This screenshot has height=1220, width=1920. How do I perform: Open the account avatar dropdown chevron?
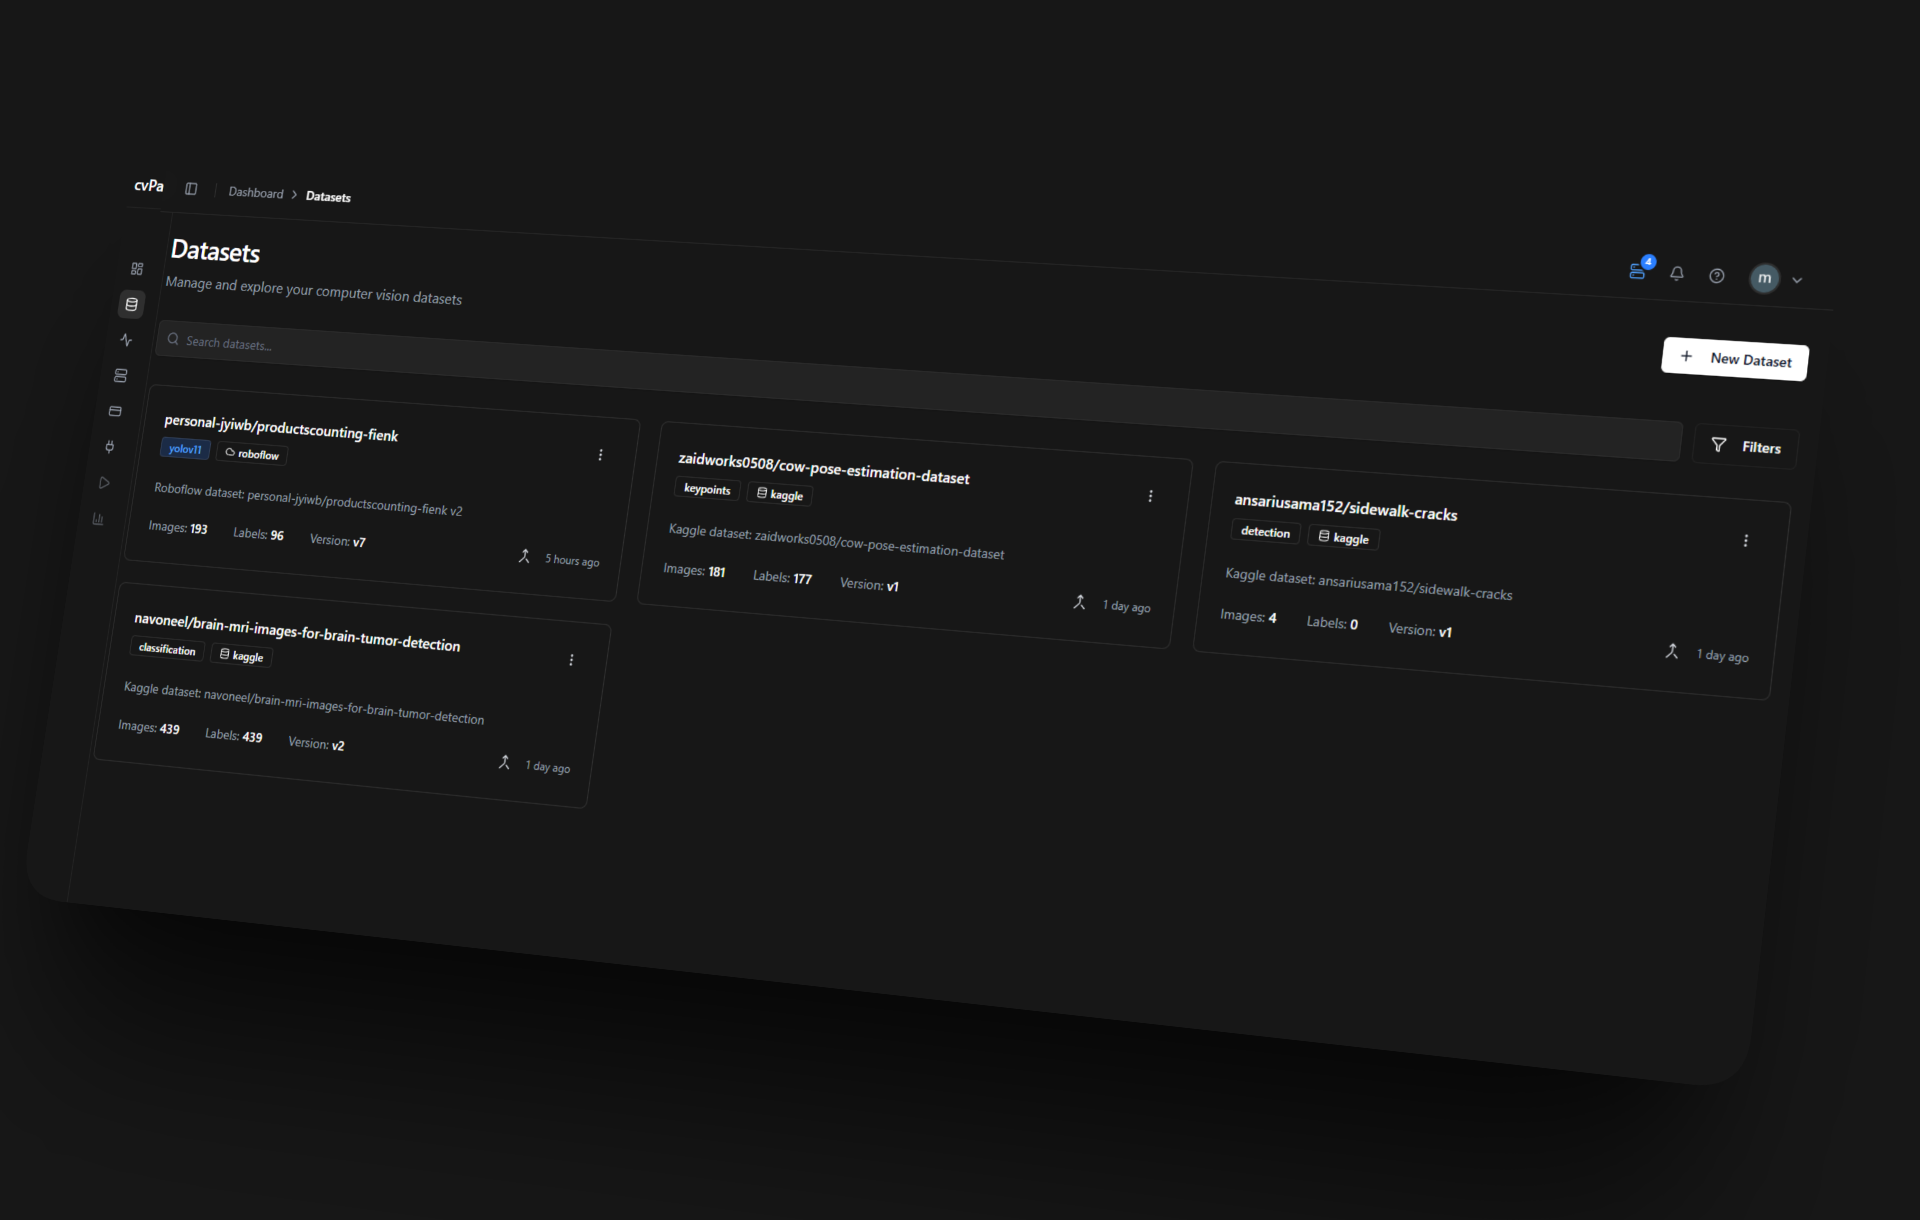point(1797,280)
